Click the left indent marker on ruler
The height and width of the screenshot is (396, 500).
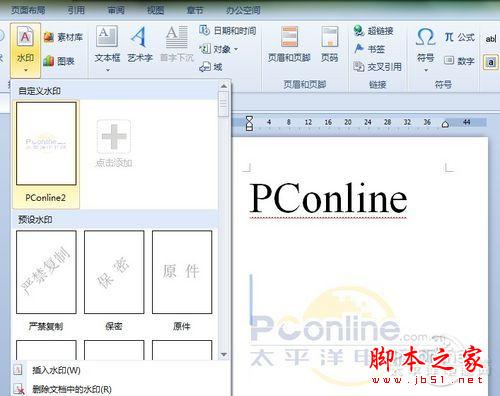249,123
